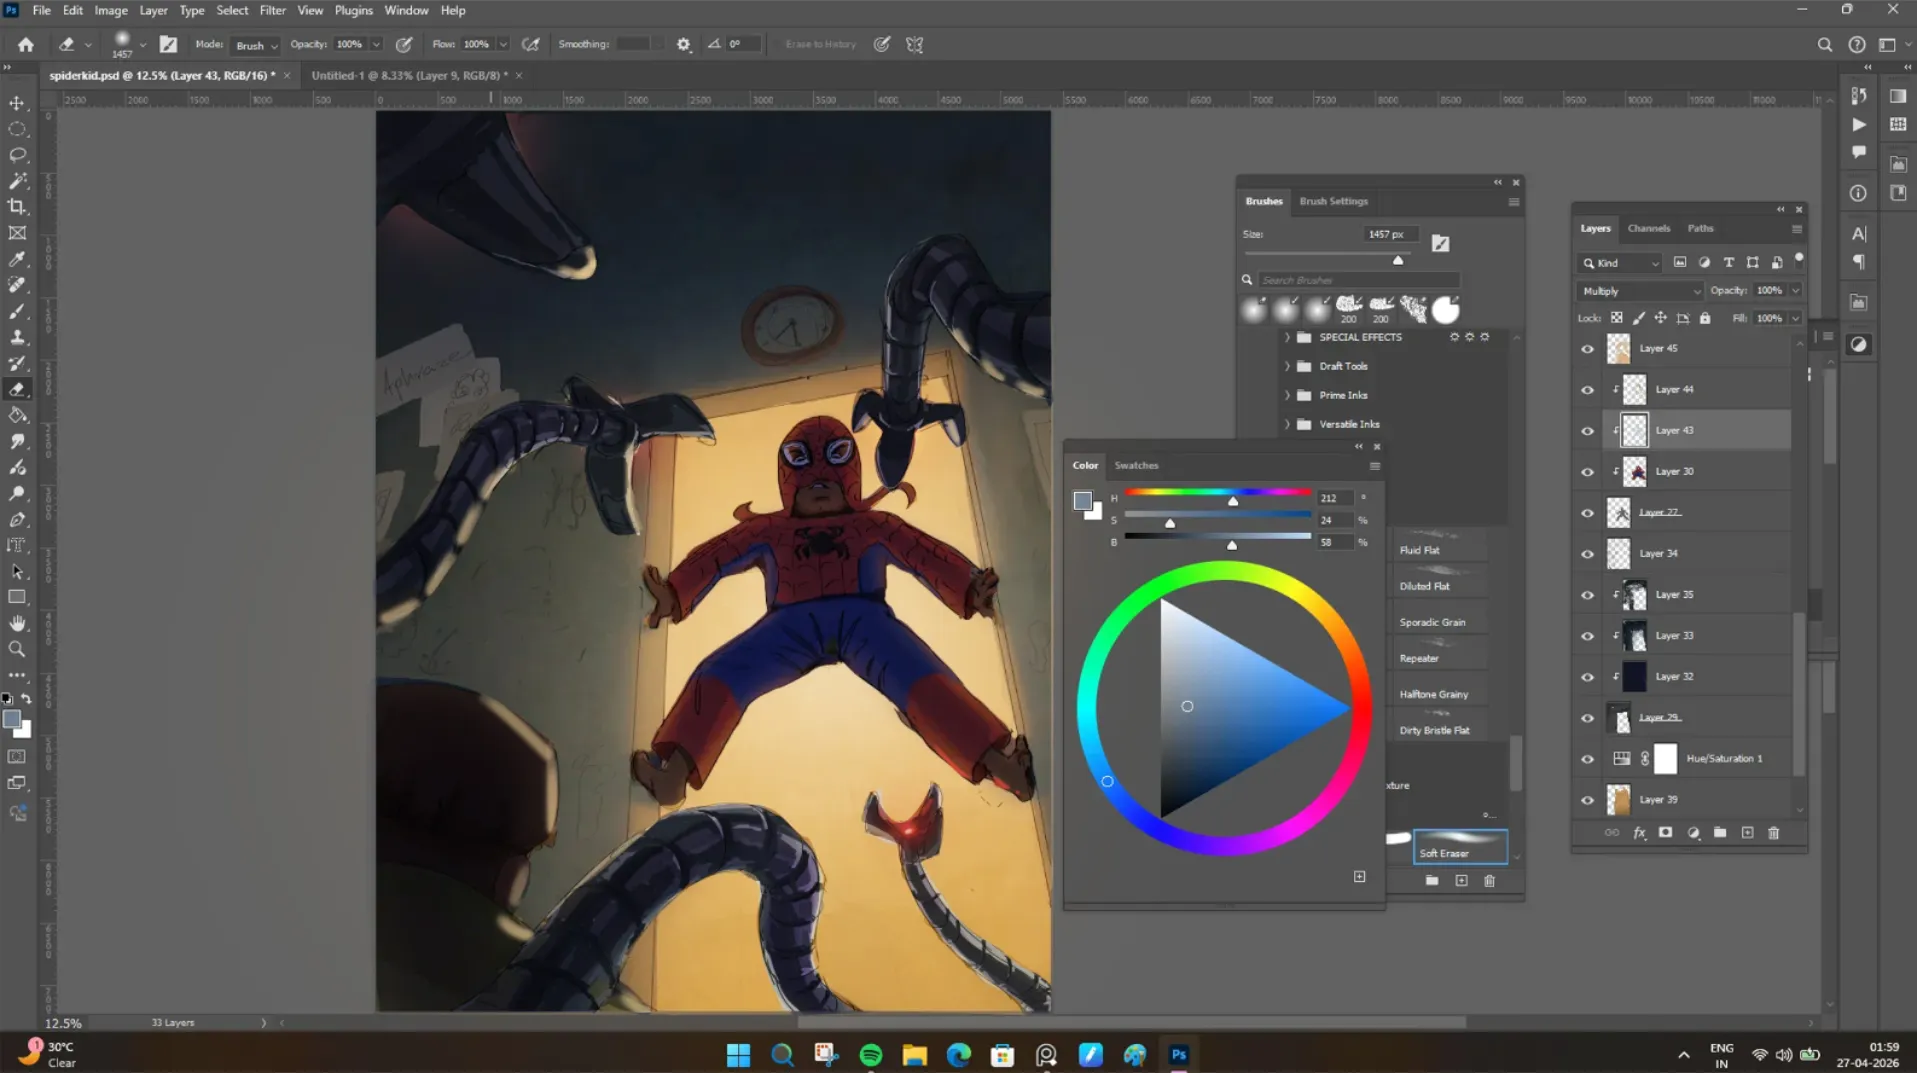Toggle lock transparent pixels in Layers panel
1917x1073 pixels.
(x=1616, y=318)
